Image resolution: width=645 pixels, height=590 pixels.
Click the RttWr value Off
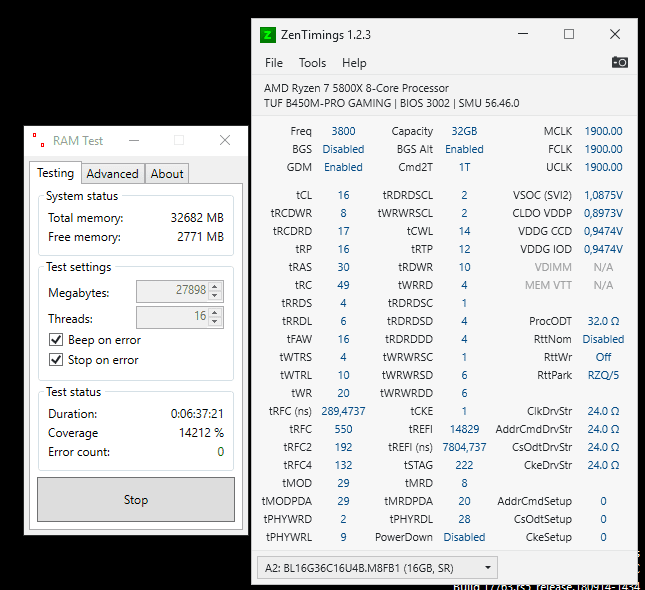(603, 357)
